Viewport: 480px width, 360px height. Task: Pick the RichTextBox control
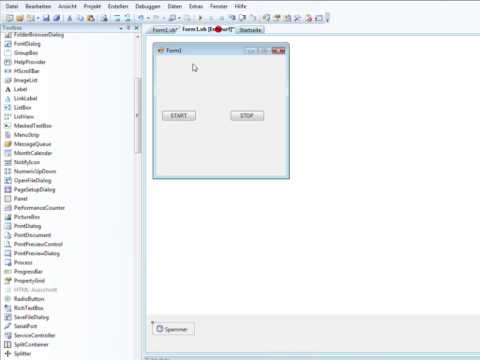[28, 308]
